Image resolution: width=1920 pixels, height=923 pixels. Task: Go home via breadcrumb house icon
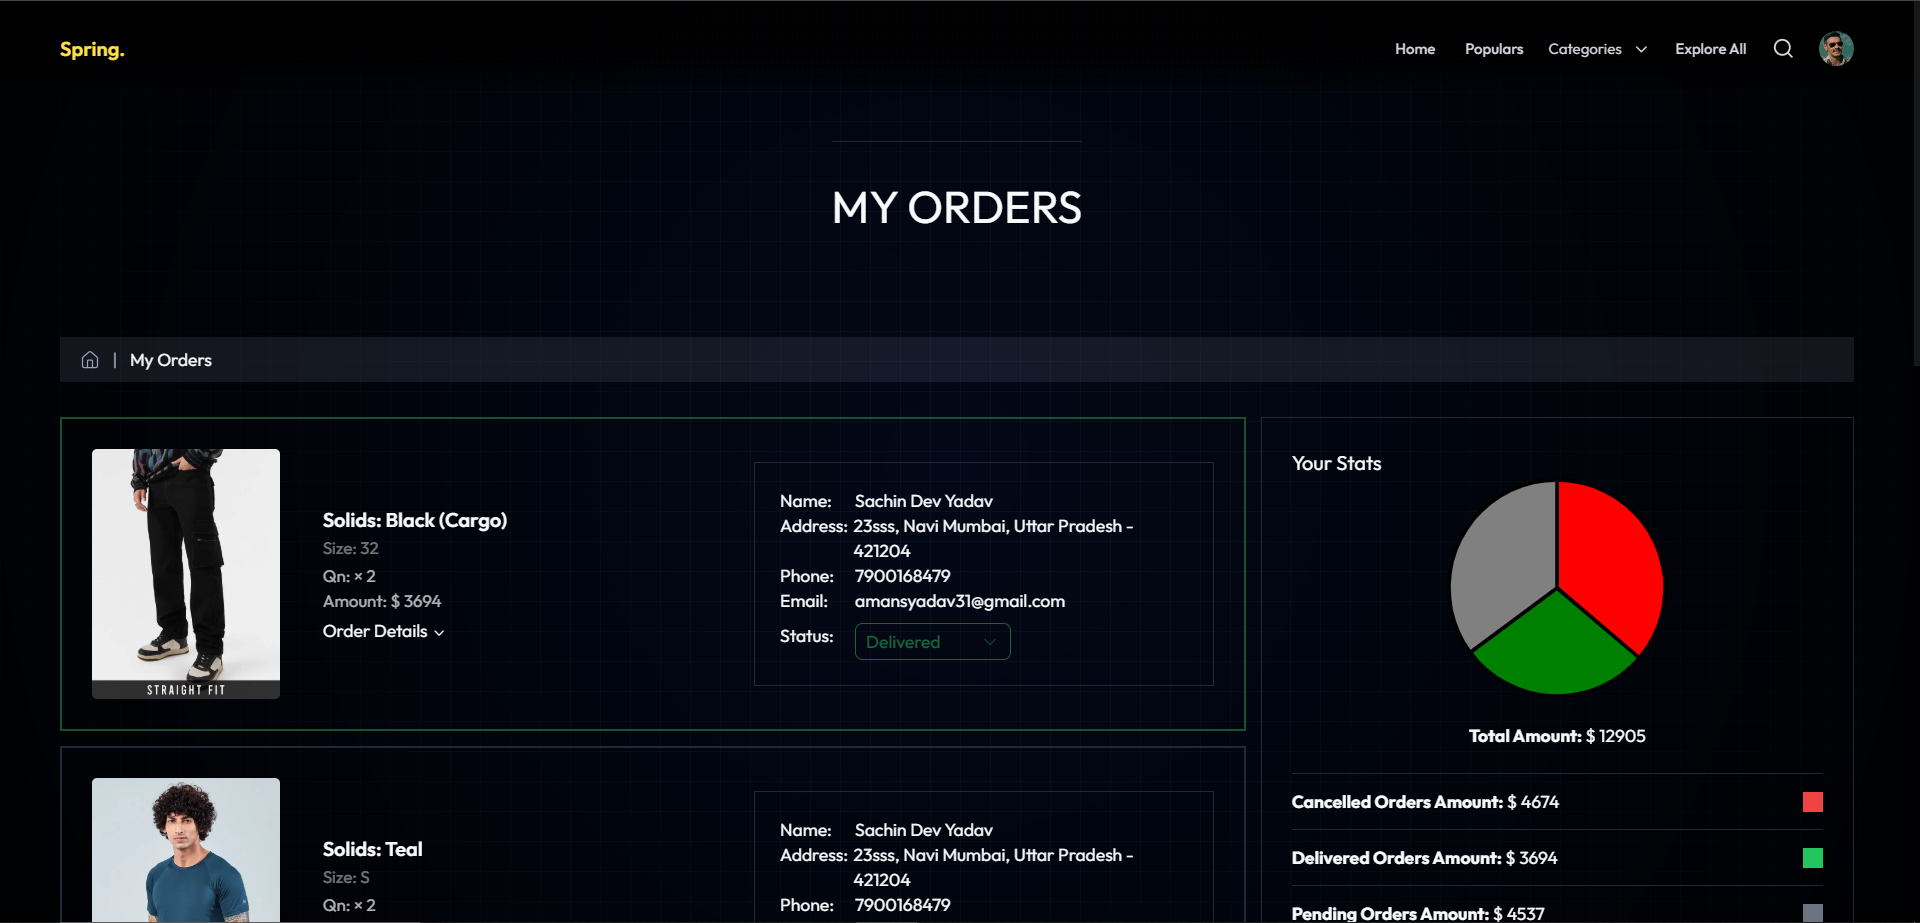coord(90,360)
